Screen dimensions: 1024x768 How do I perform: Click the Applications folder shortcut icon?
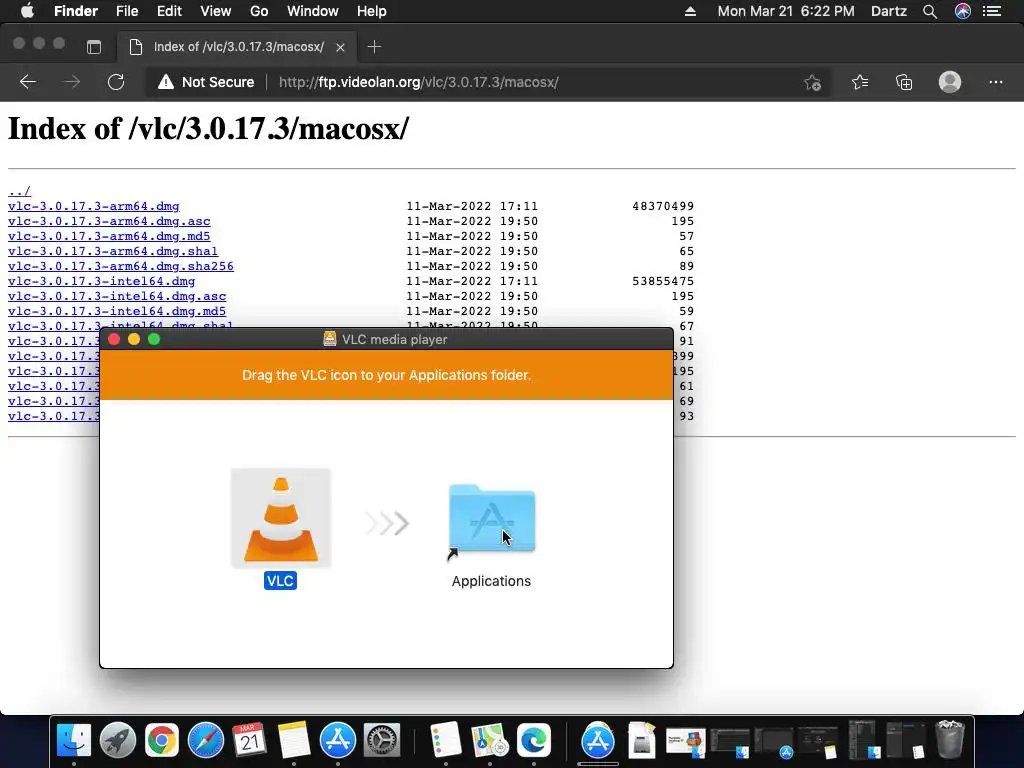492,520
